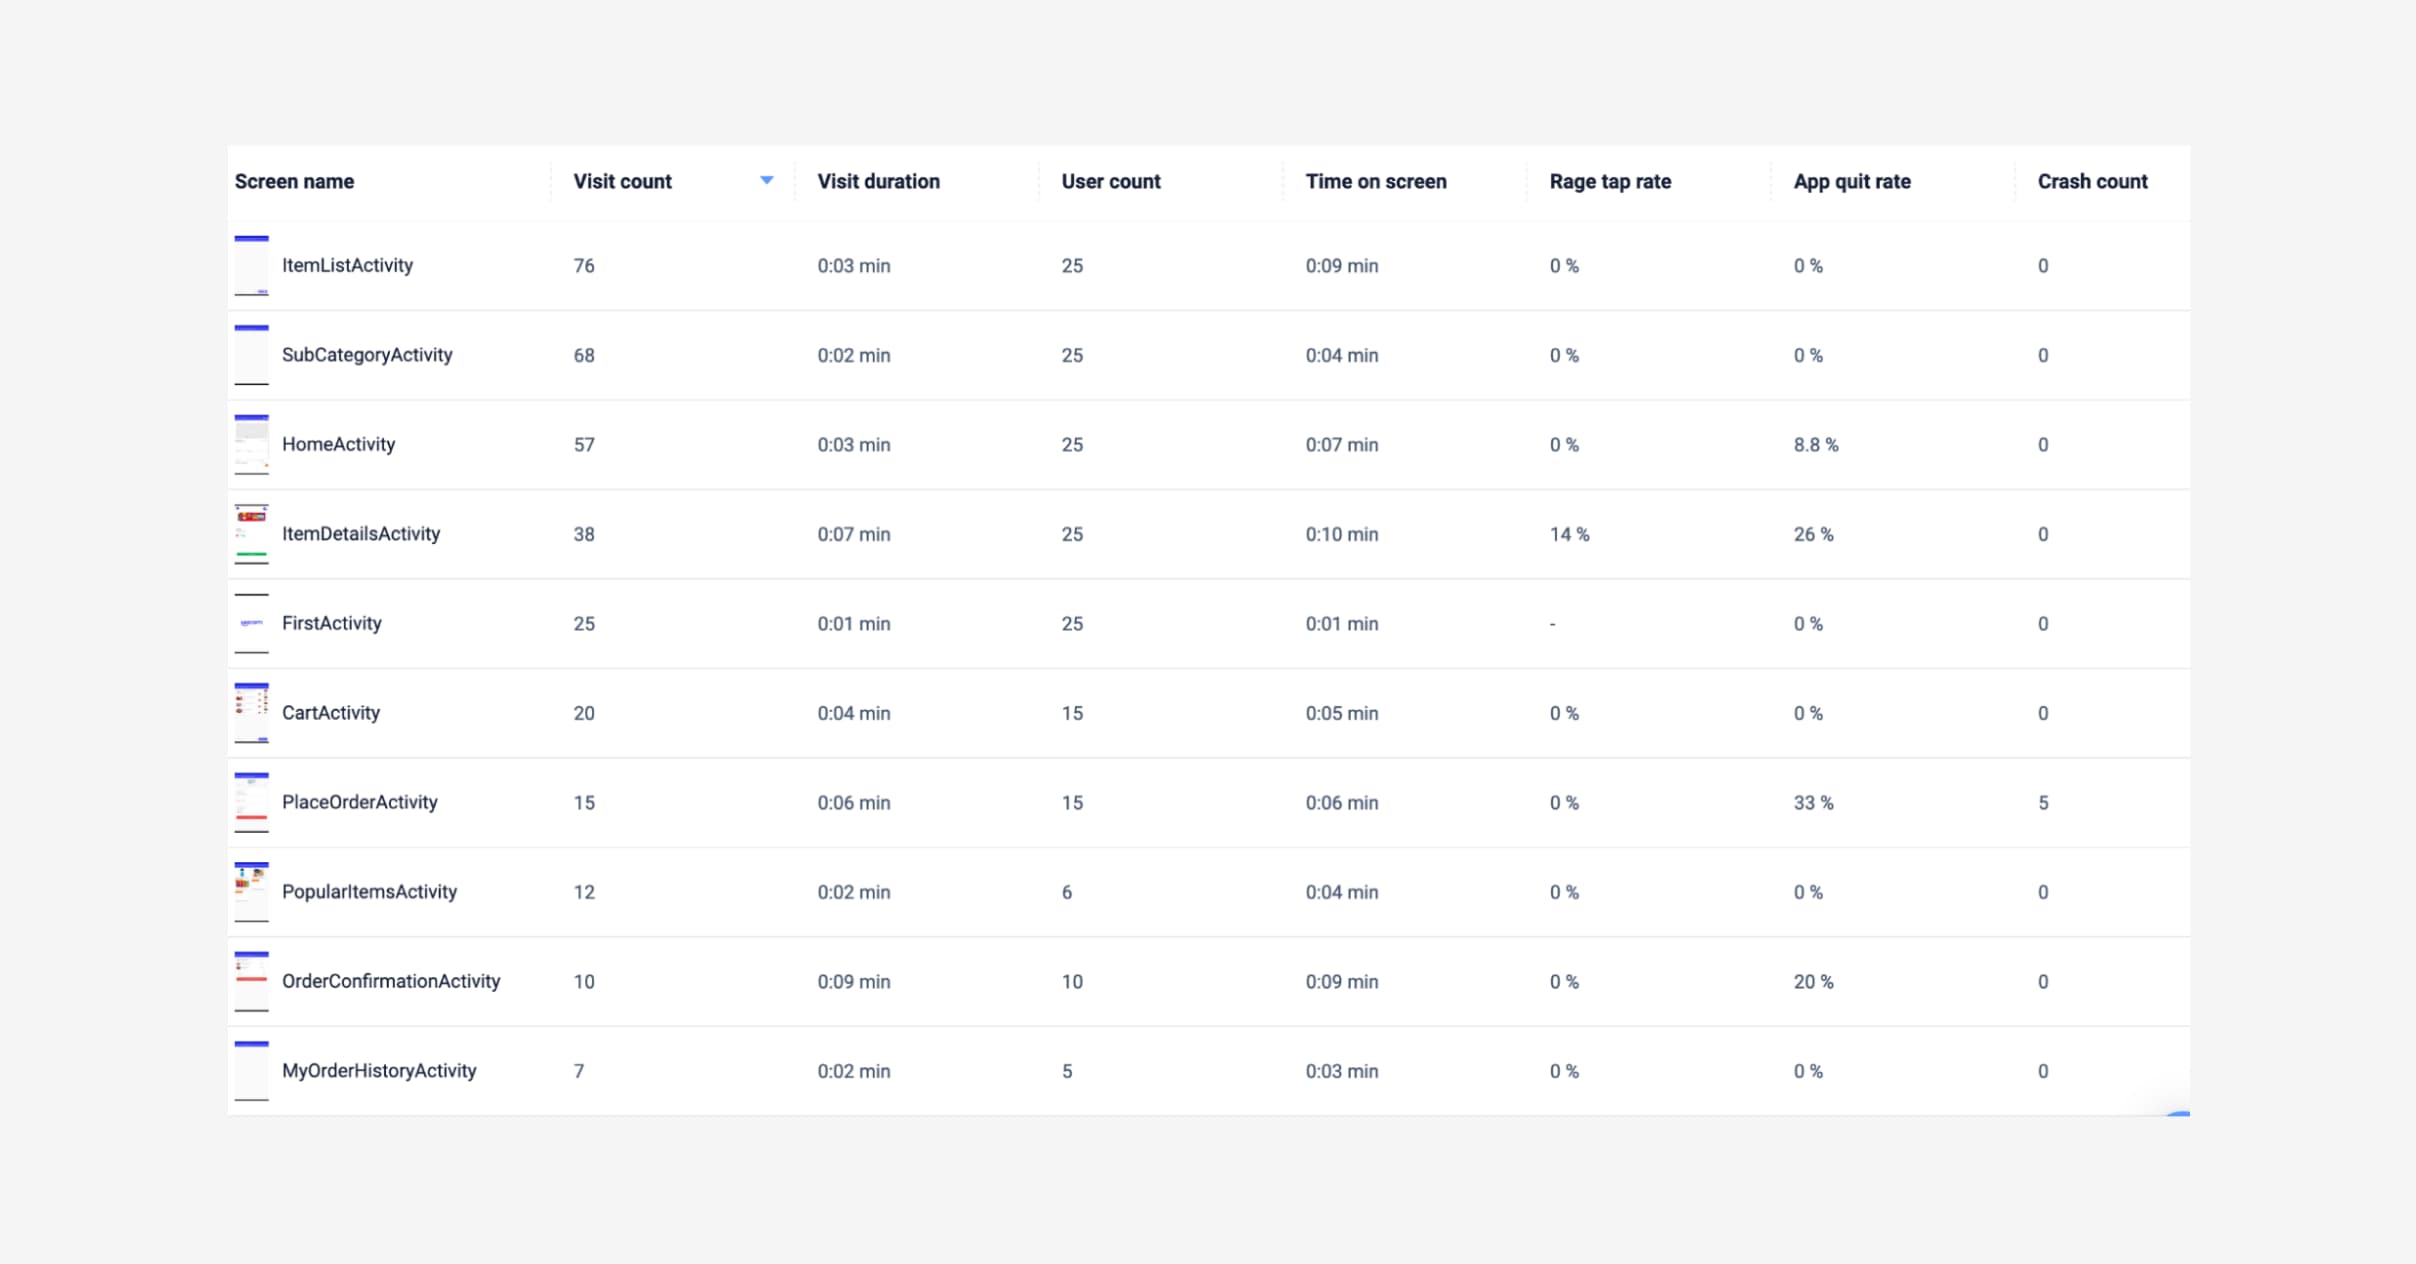
Task: Toggle the Visit count sort direction arrow
Action: coord(766,180)
